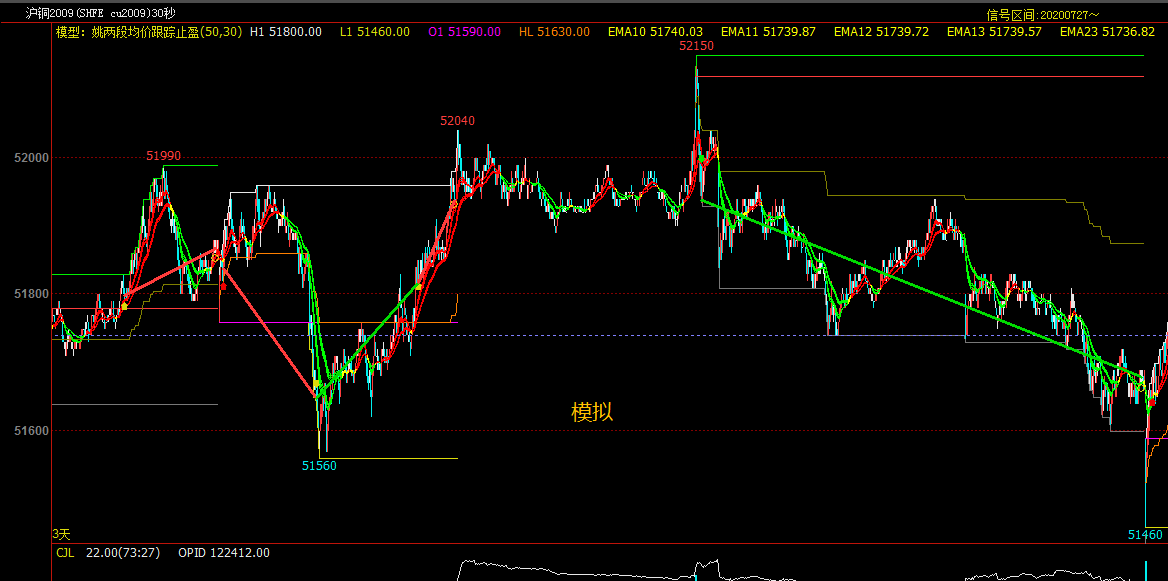Click the 信号区间 date range label
The height and width of the screenshot is (581, 1168).
pos(1042,15)
